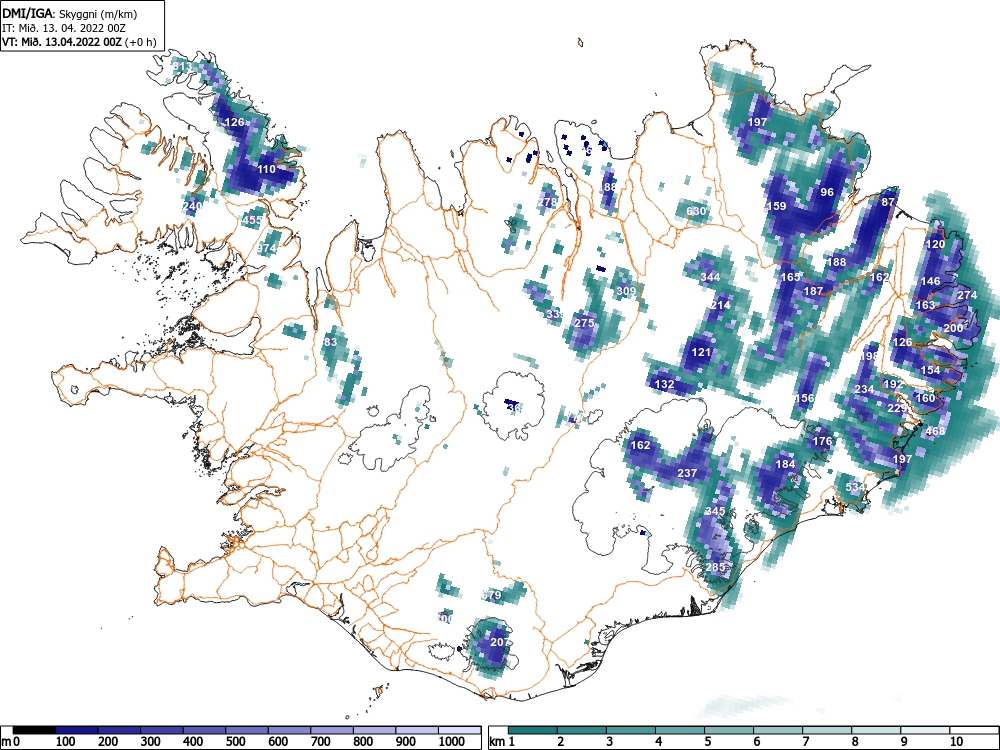Screen dimensions: 1000x750
Task: Click the visibility value '207' in the south
Action: pyautogui.click(x=500, y=642)
